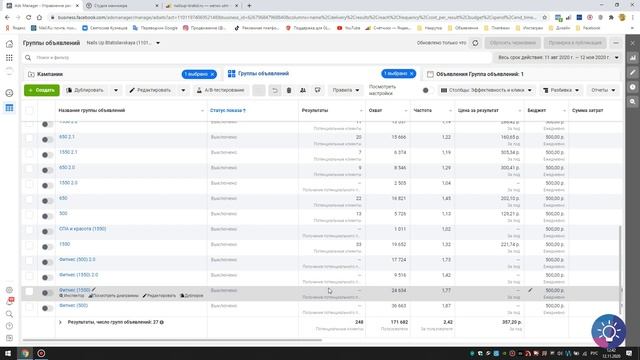Click the Chrome icon in taskbar

(x=25, y=353)
